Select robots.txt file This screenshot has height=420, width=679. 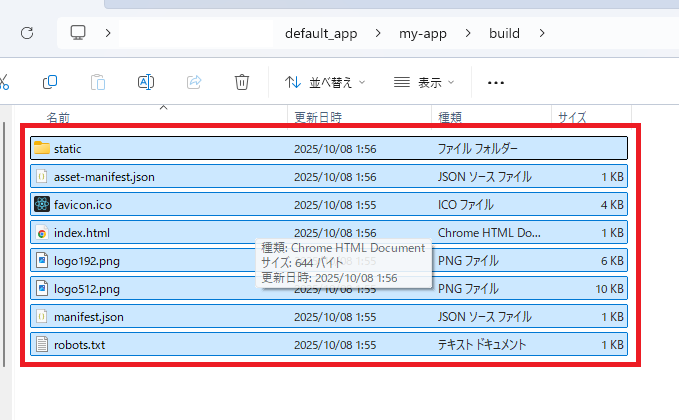click(329, 345)
